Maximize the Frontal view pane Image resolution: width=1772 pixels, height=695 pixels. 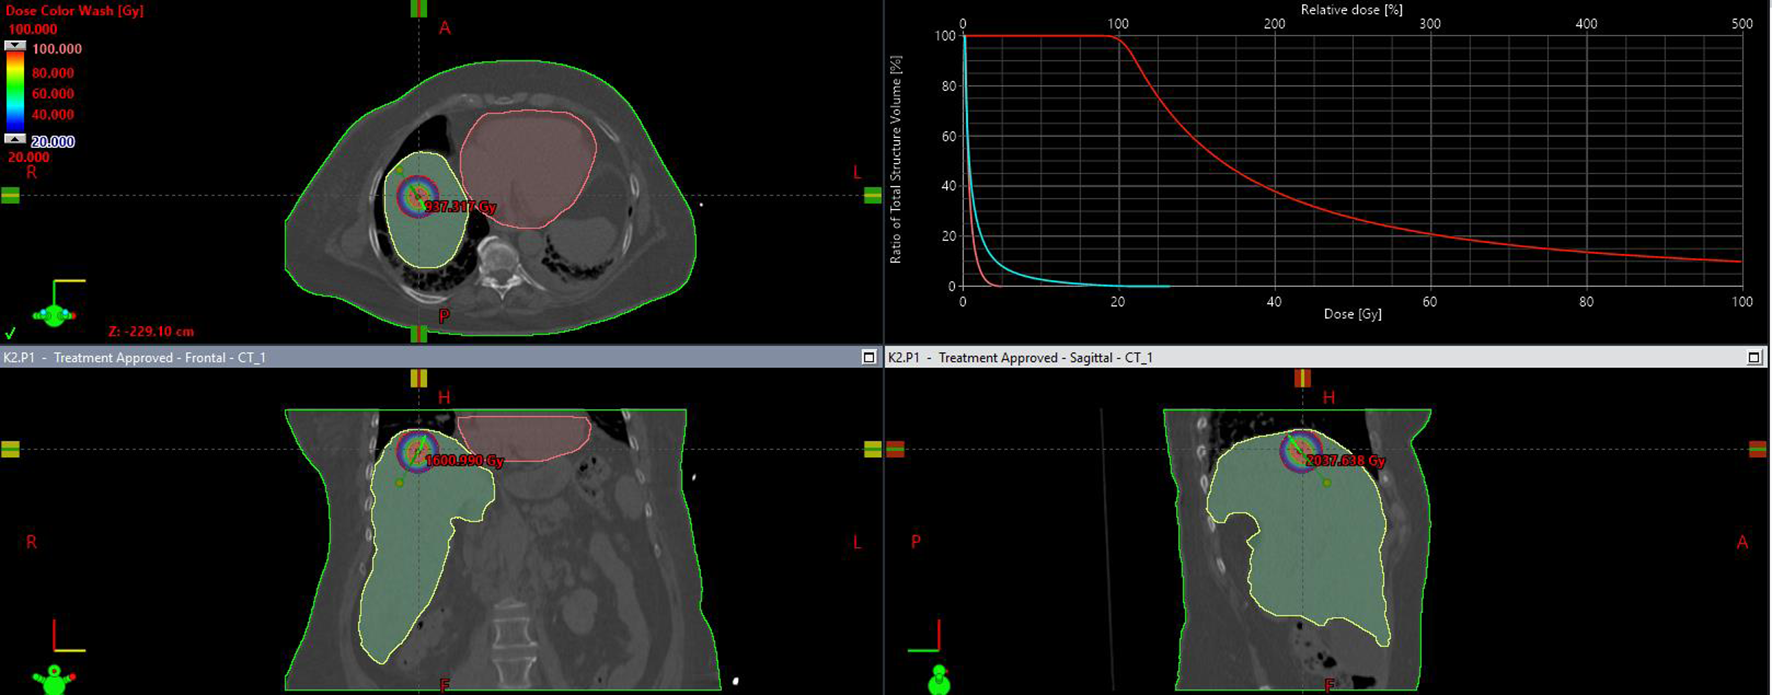click(868, 357)
